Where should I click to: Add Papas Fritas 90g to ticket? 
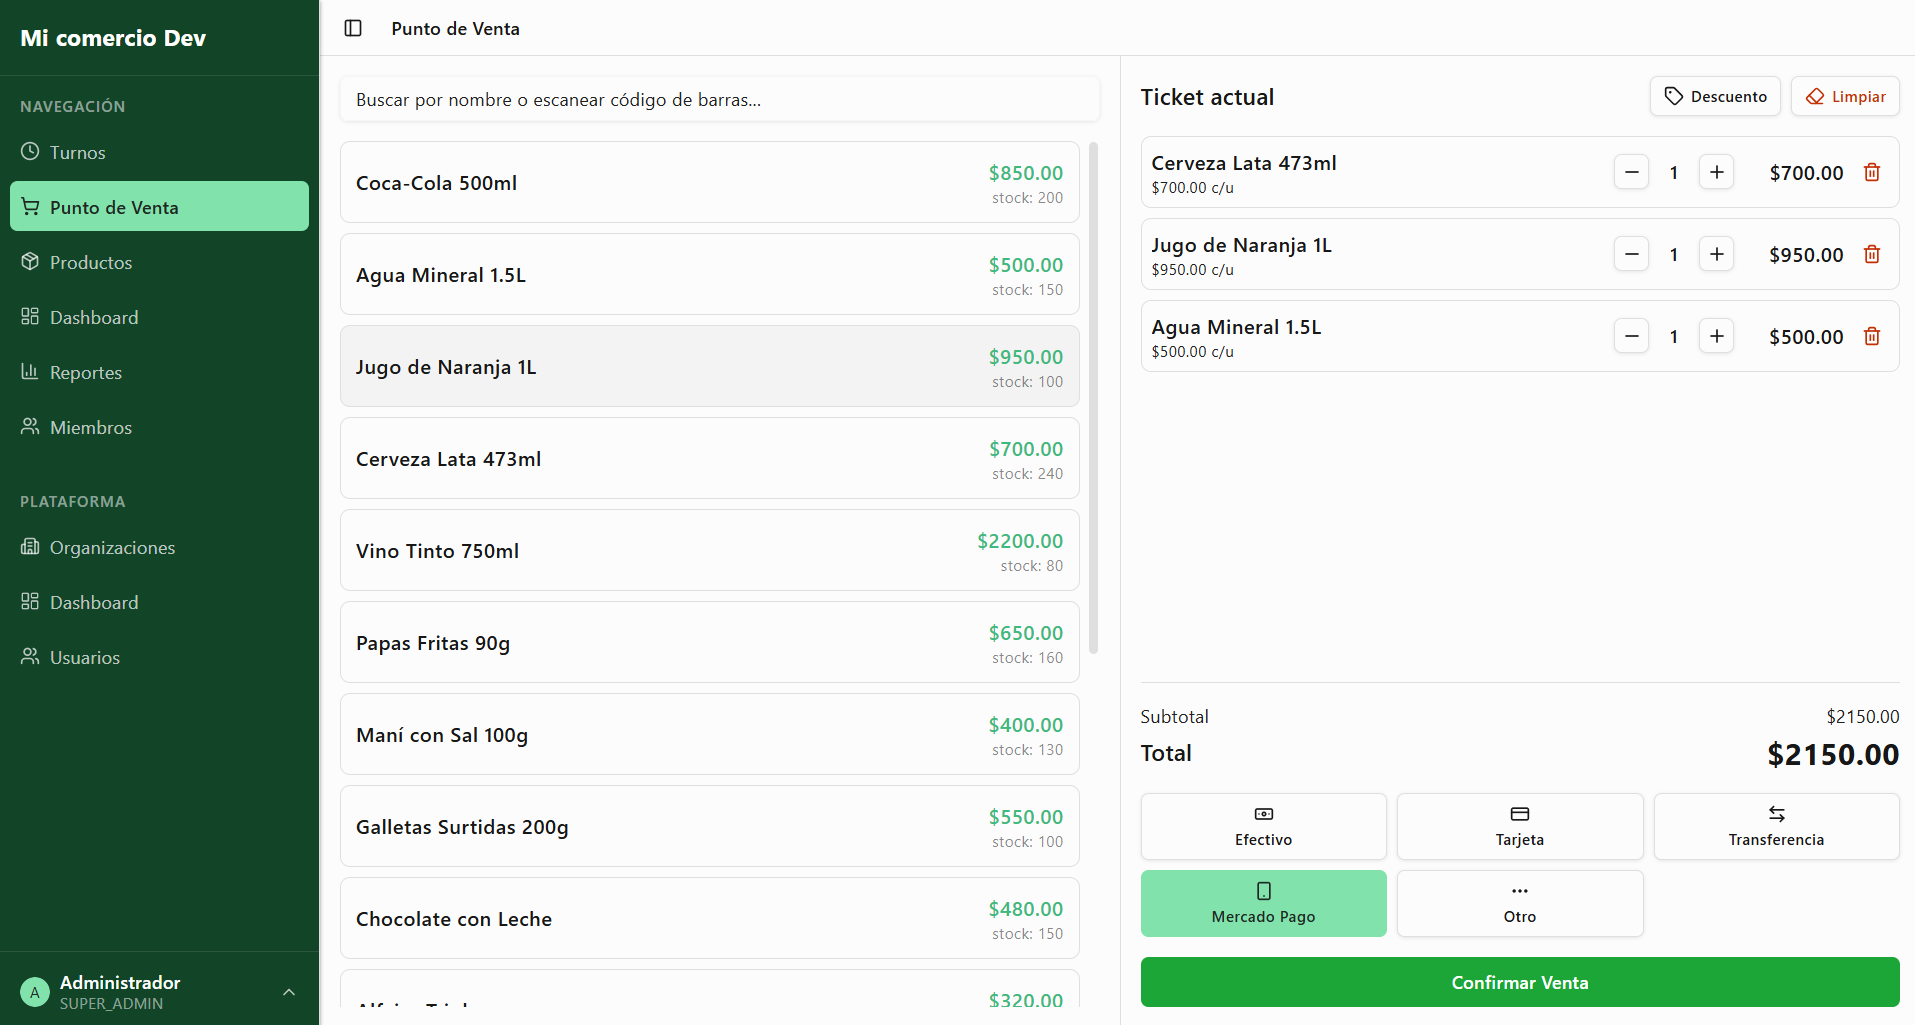(709, 642)
